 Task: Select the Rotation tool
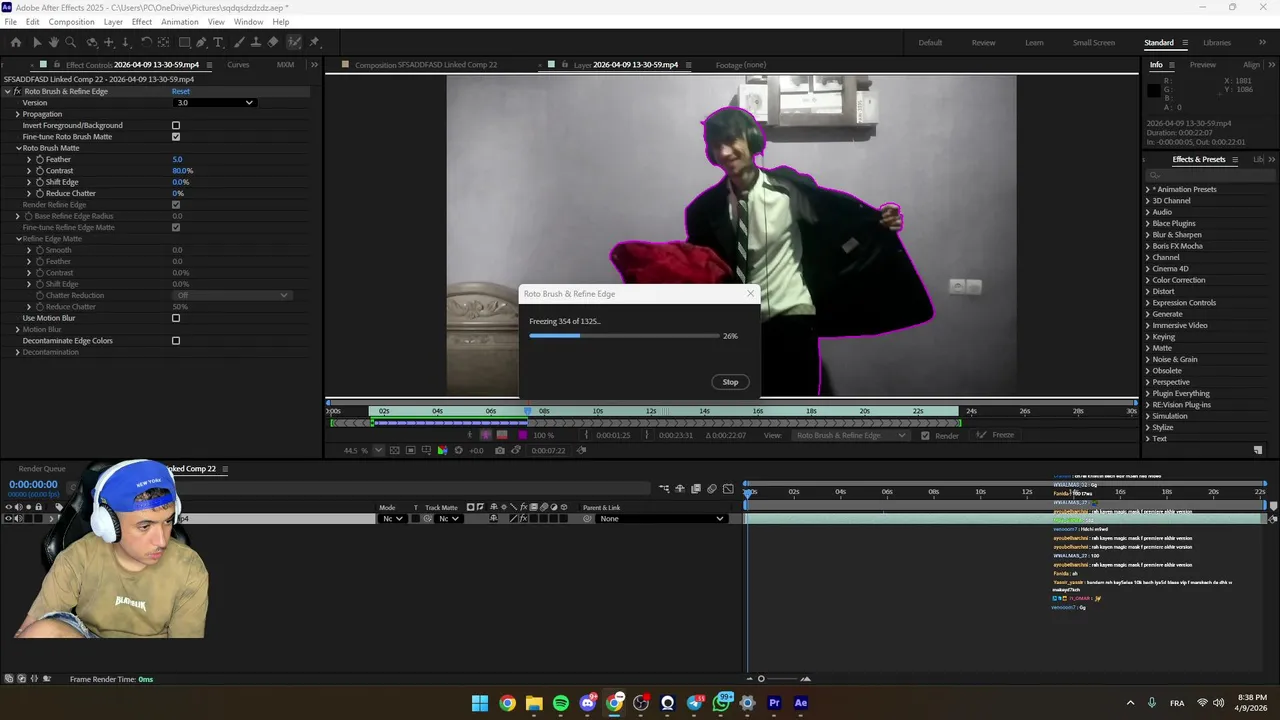[x=146, y=42]
